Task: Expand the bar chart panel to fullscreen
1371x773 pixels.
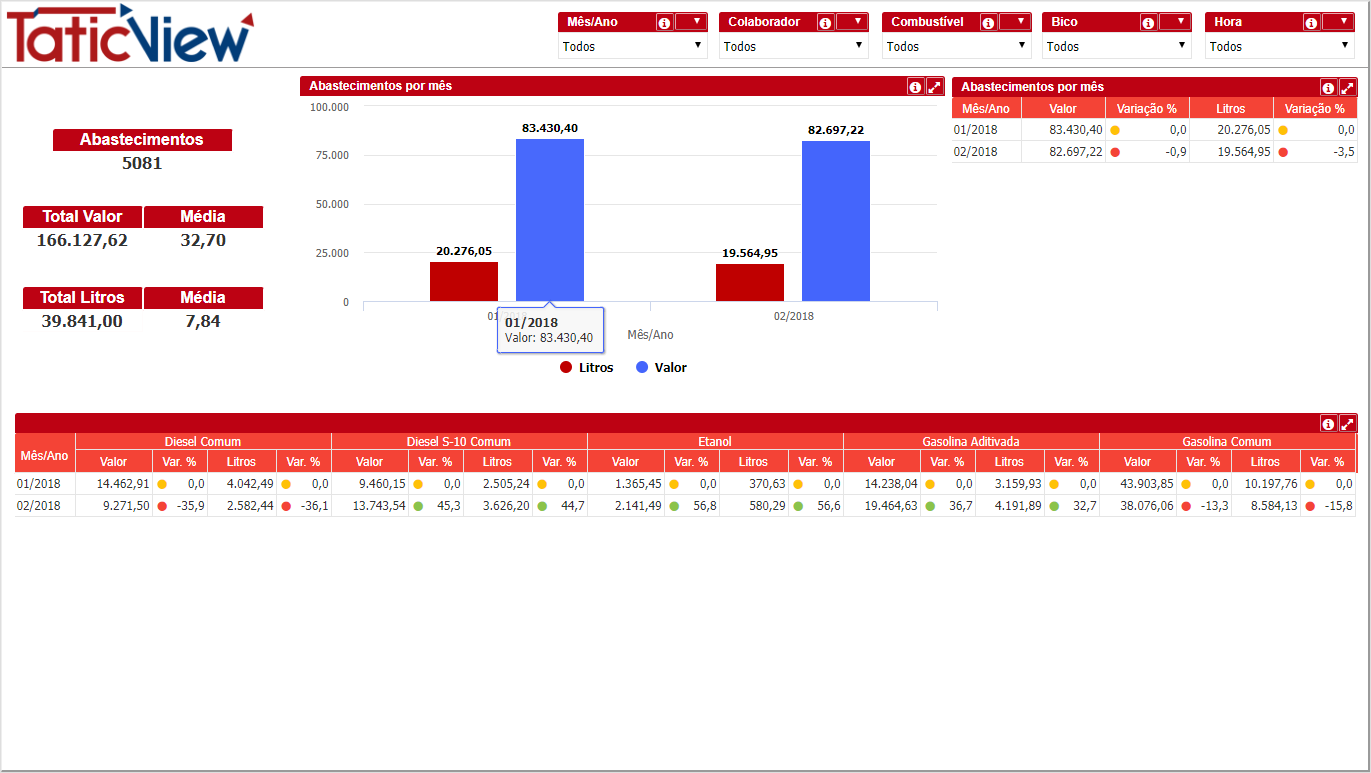Action: (x=934, y=87)
